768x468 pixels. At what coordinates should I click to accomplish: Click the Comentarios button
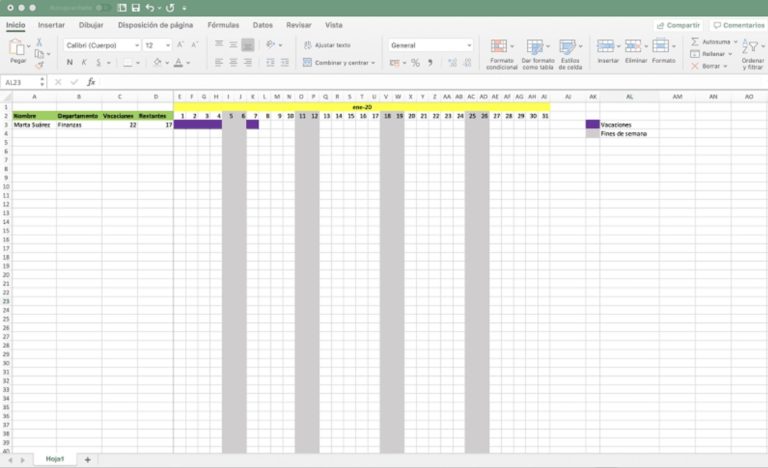[x=738, y=24]
